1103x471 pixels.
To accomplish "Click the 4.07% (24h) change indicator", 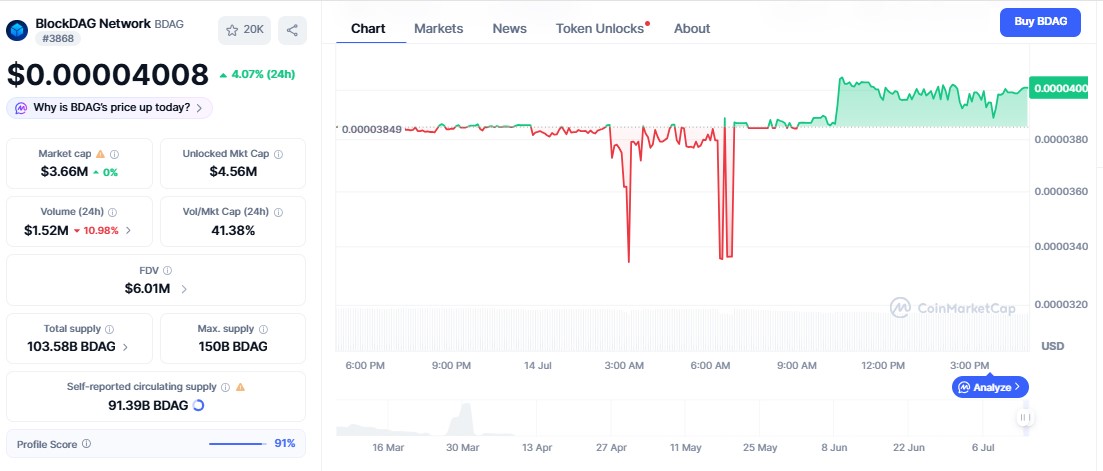I will pyautogui.click(x=257, y=75).
